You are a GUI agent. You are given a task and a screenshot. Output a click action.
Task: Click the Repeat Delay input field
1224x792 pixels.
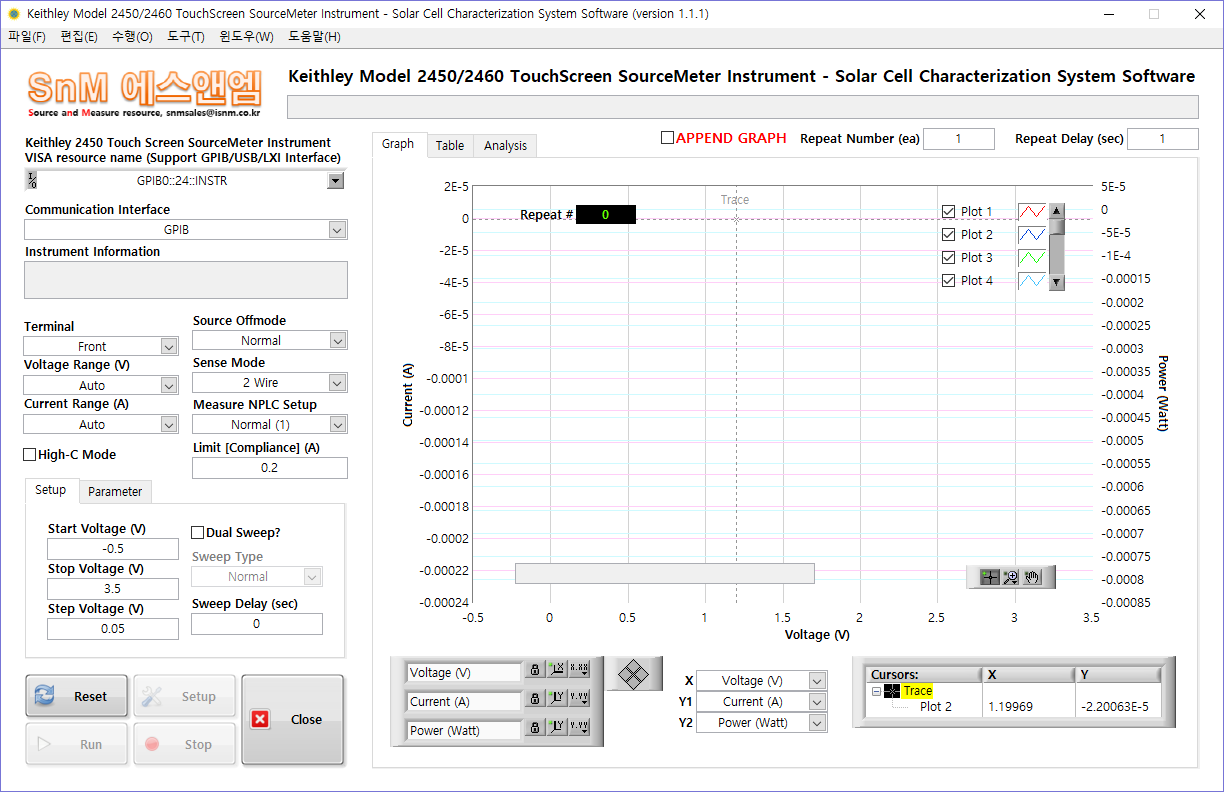click(x=1163, y=139)
